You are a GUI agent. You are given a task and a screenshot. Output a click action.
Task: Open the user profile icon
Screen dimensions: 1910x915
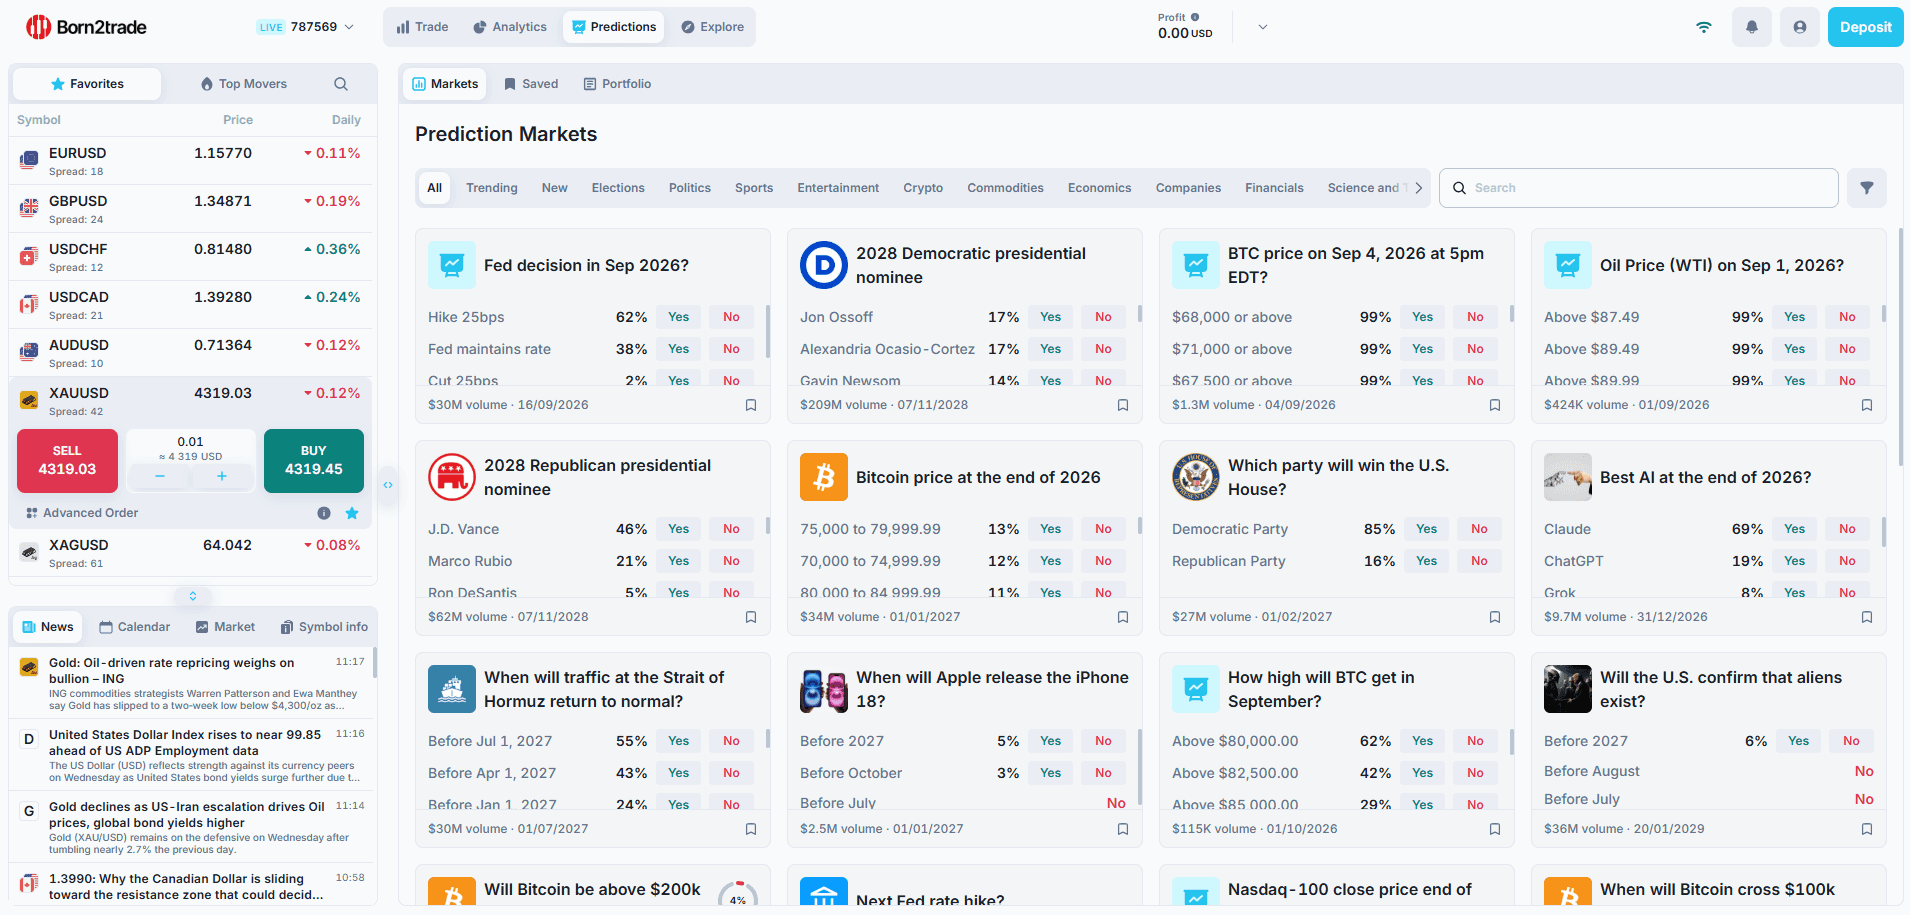click(1799, 27)
